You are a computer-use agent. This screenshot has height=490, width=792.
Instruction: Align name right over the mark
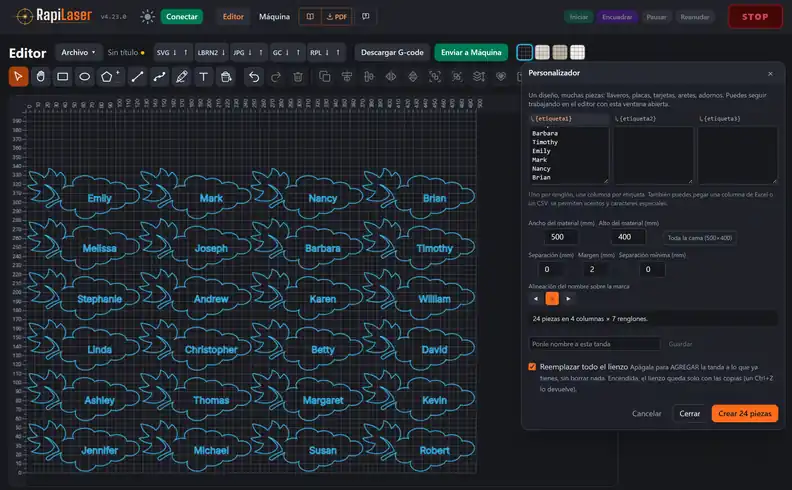(568, 299)
